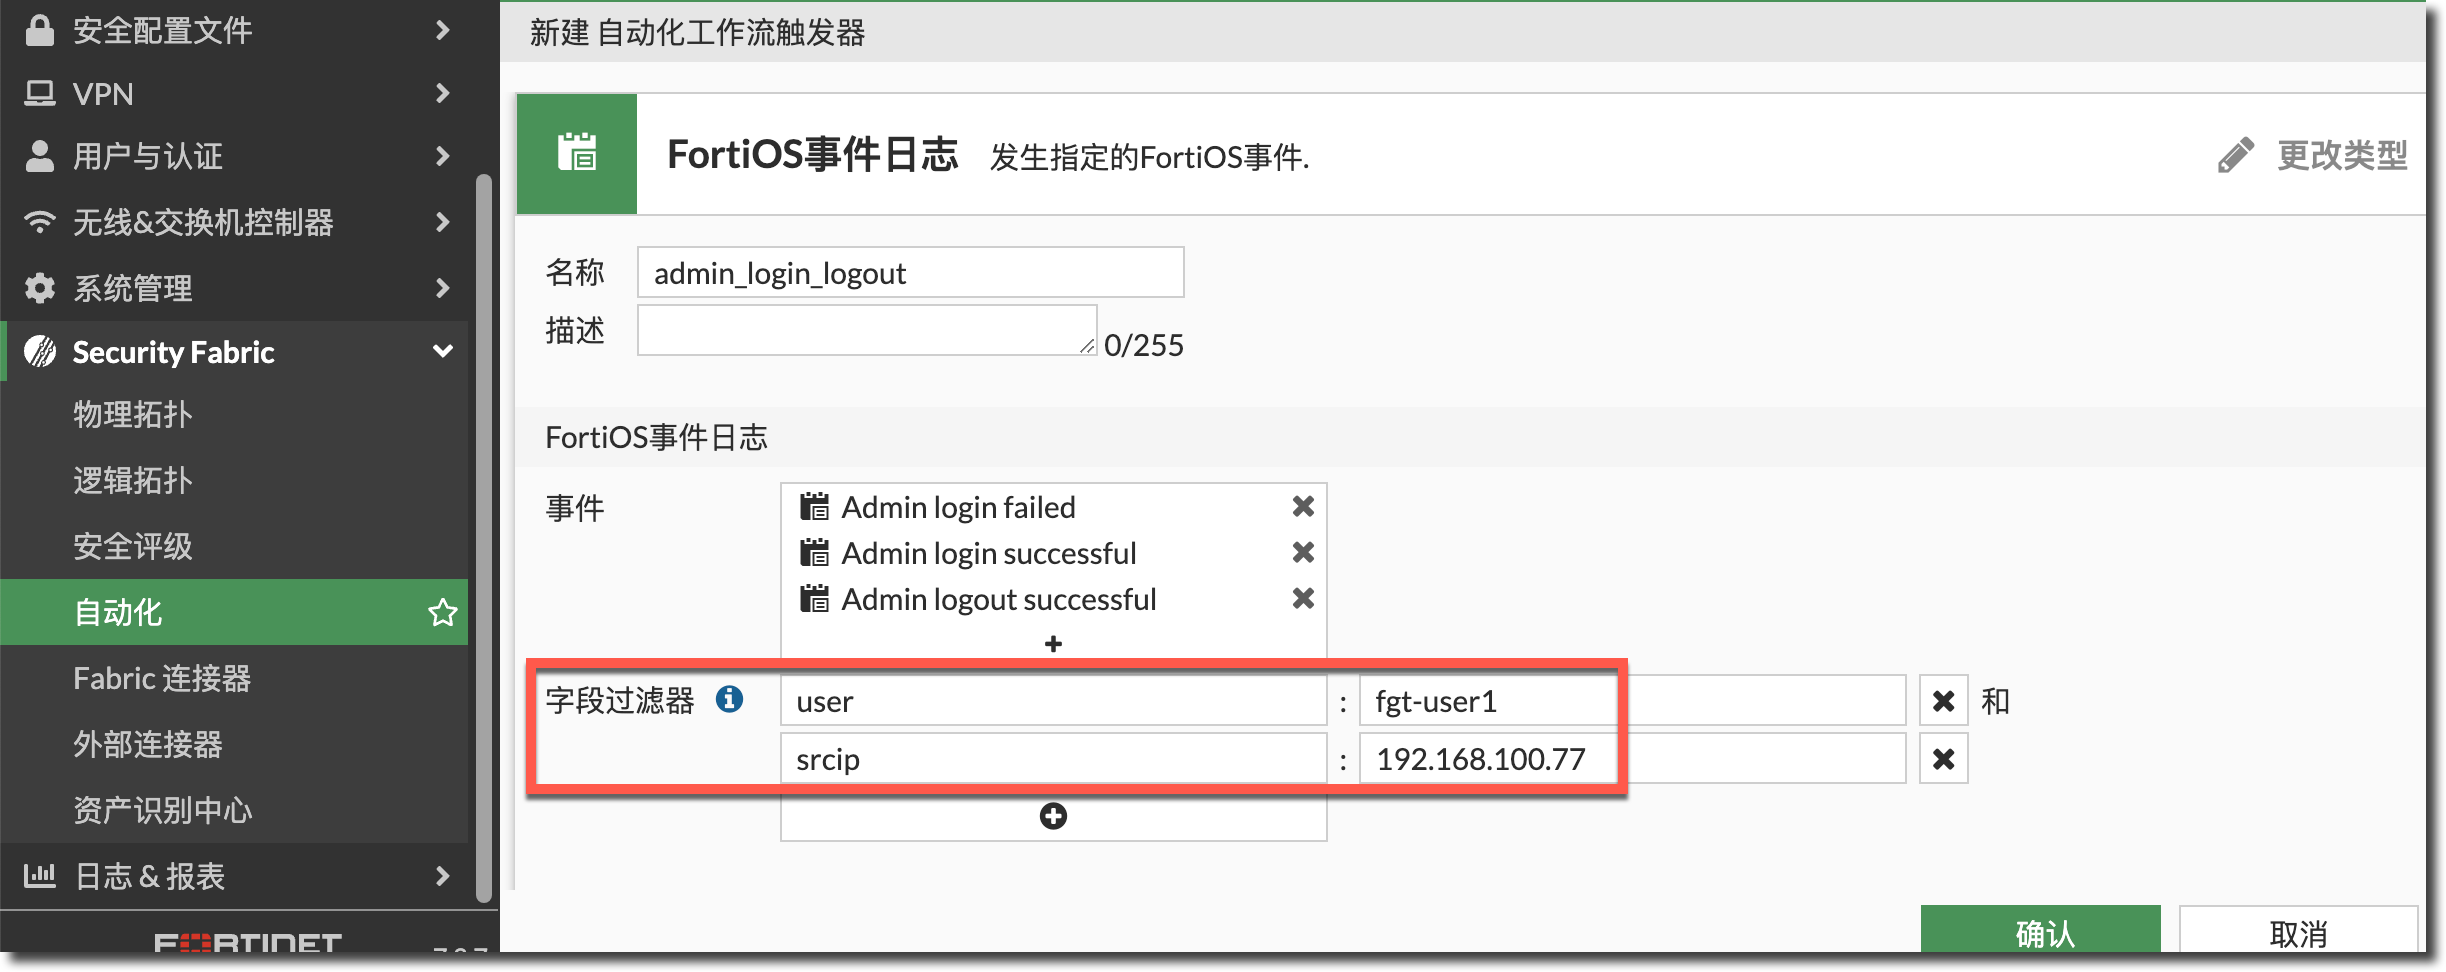This screenshot has height=972, width=2446.
Task: Click the pencil 更改类型 icon
Action: [2235, 156]
